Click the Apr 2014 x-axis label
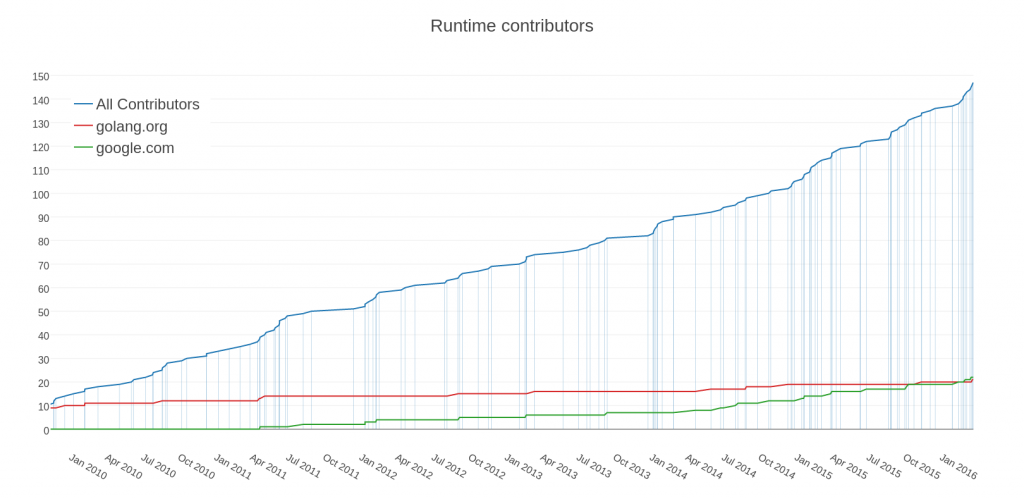Screen dimensions: 1024x499 pyautogui.click(x=703, y=467)
